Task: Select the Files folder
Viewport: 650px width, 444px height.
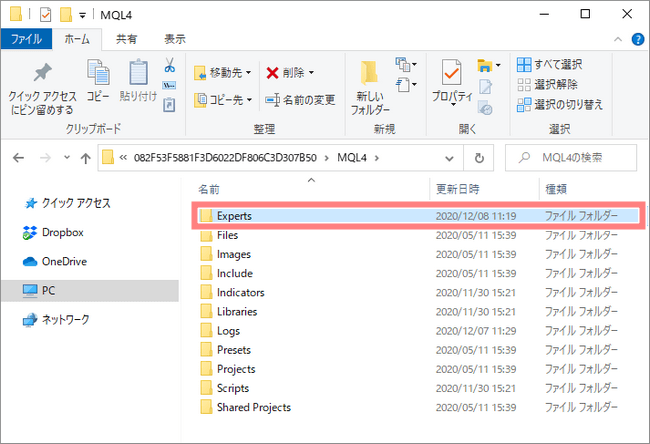Action: [418, 235]
